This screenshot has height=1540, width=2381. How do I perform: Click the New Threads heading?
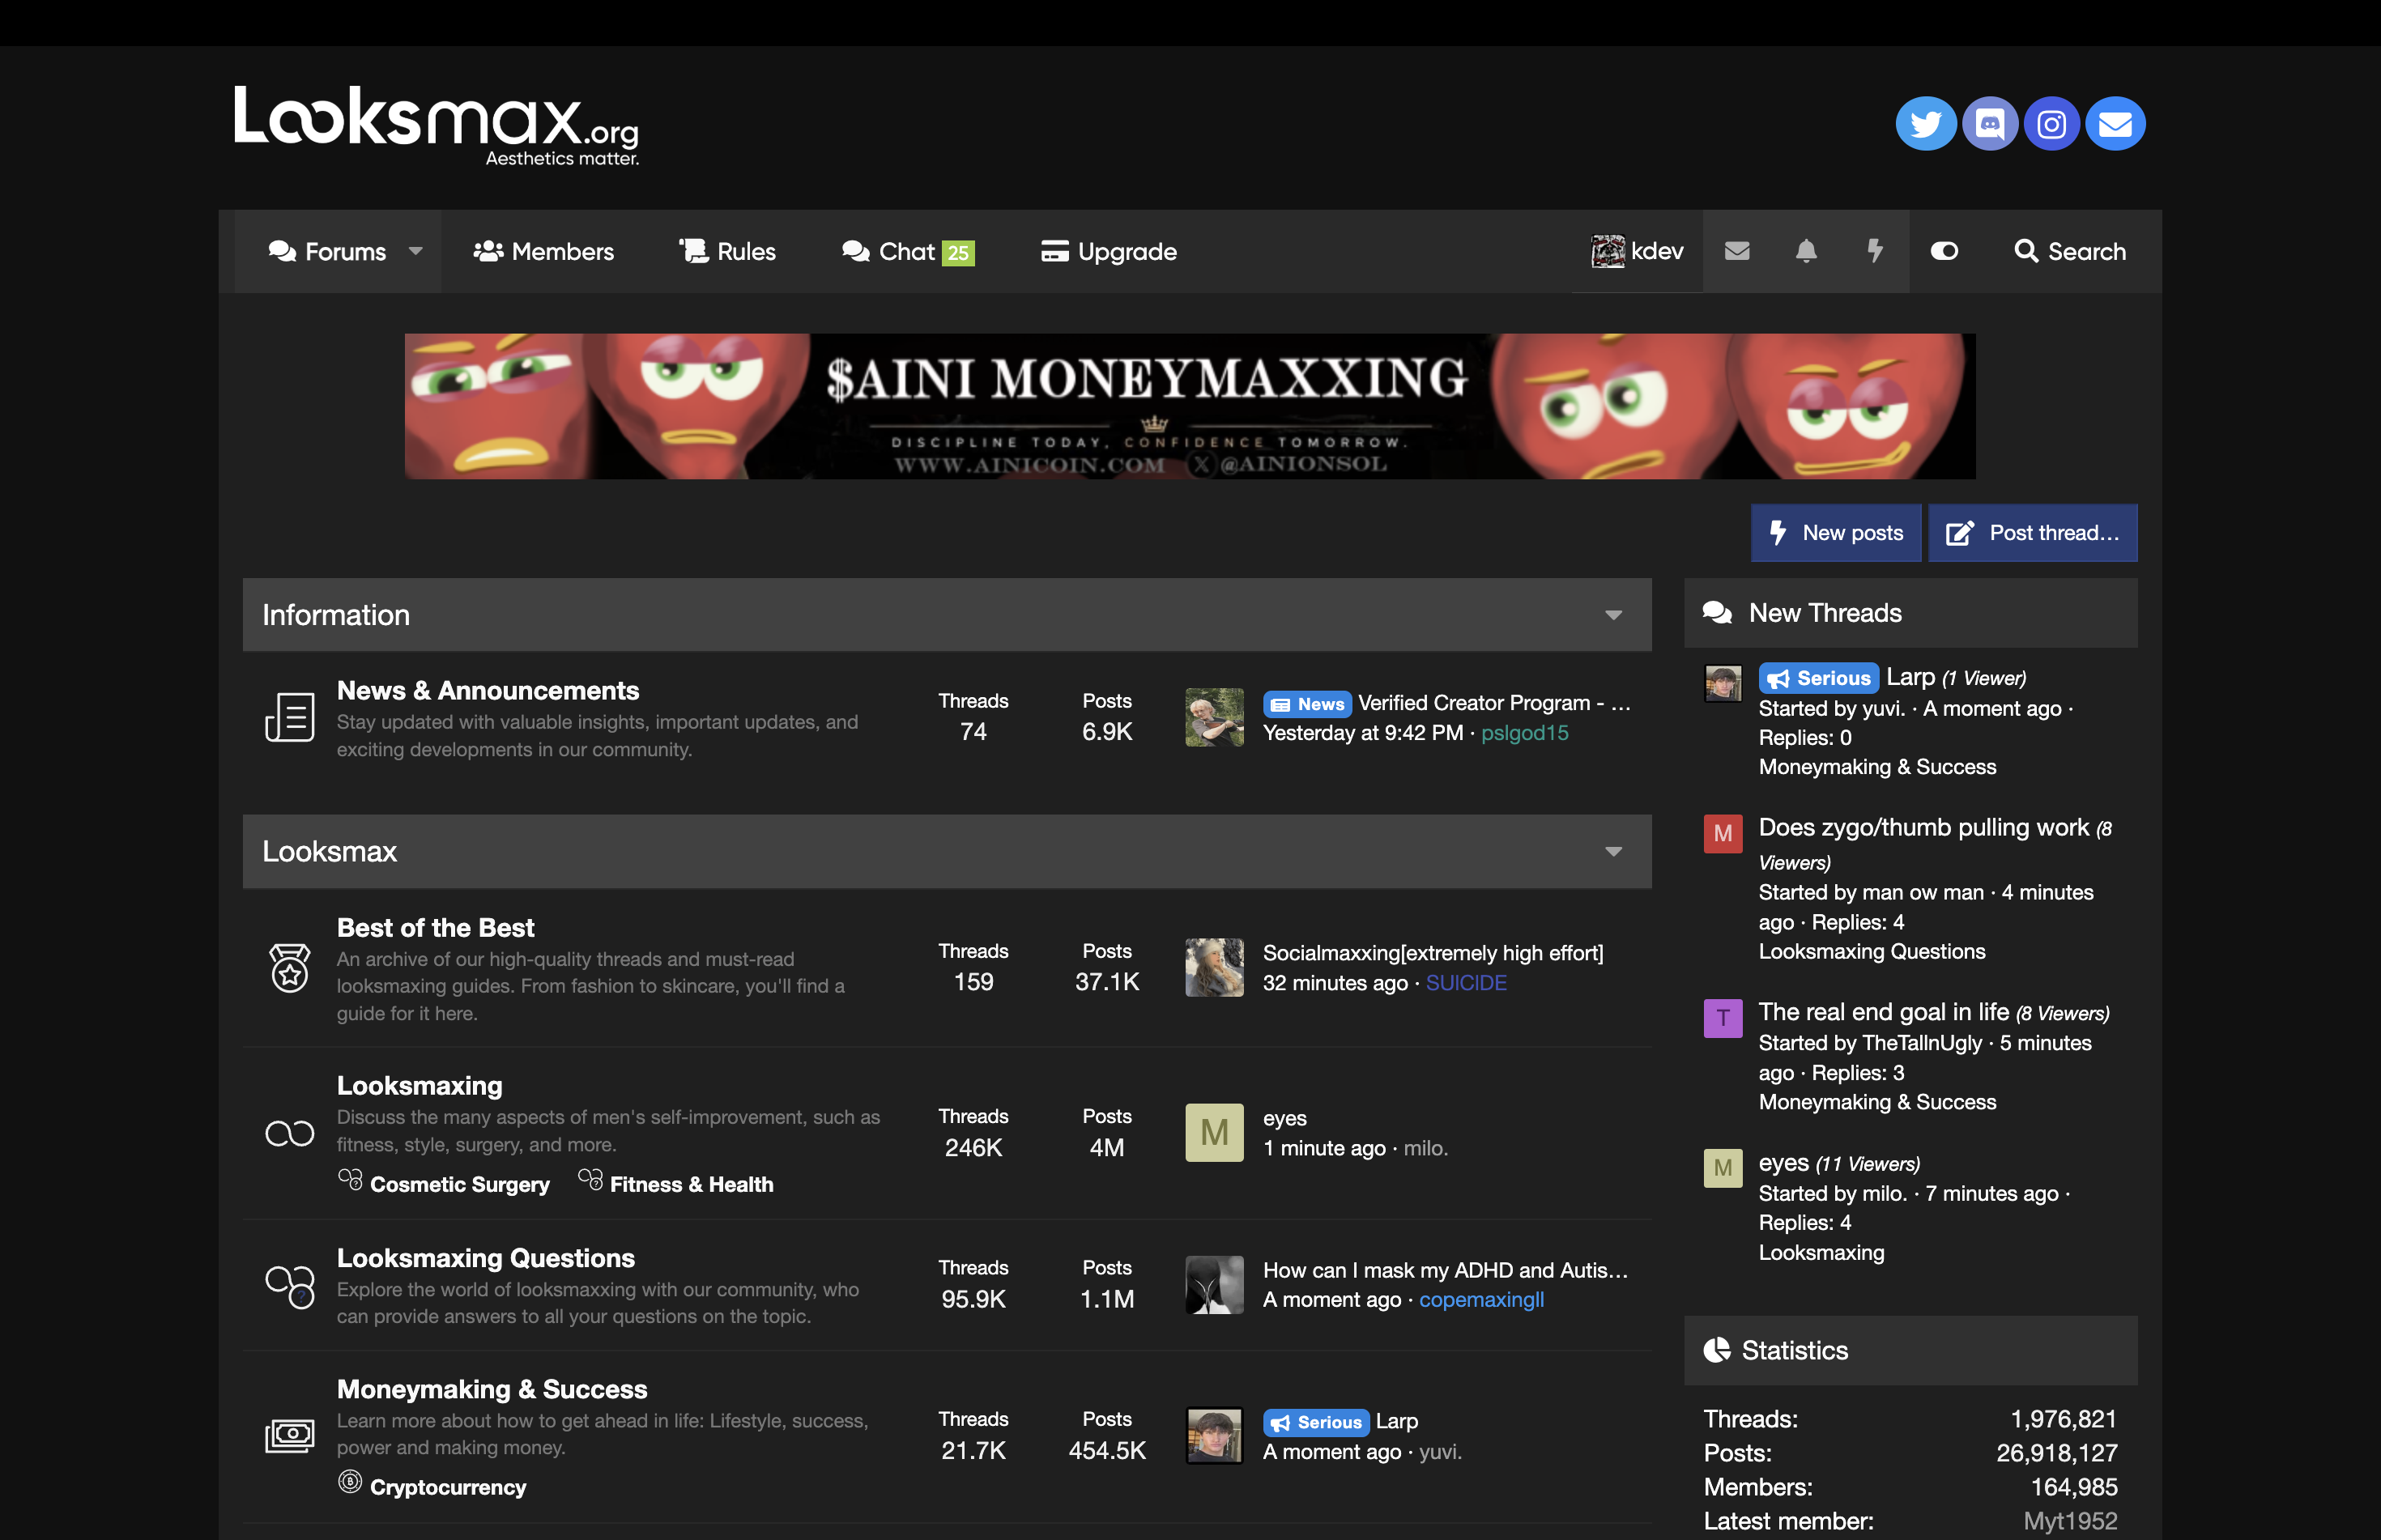pos(1825,613)
